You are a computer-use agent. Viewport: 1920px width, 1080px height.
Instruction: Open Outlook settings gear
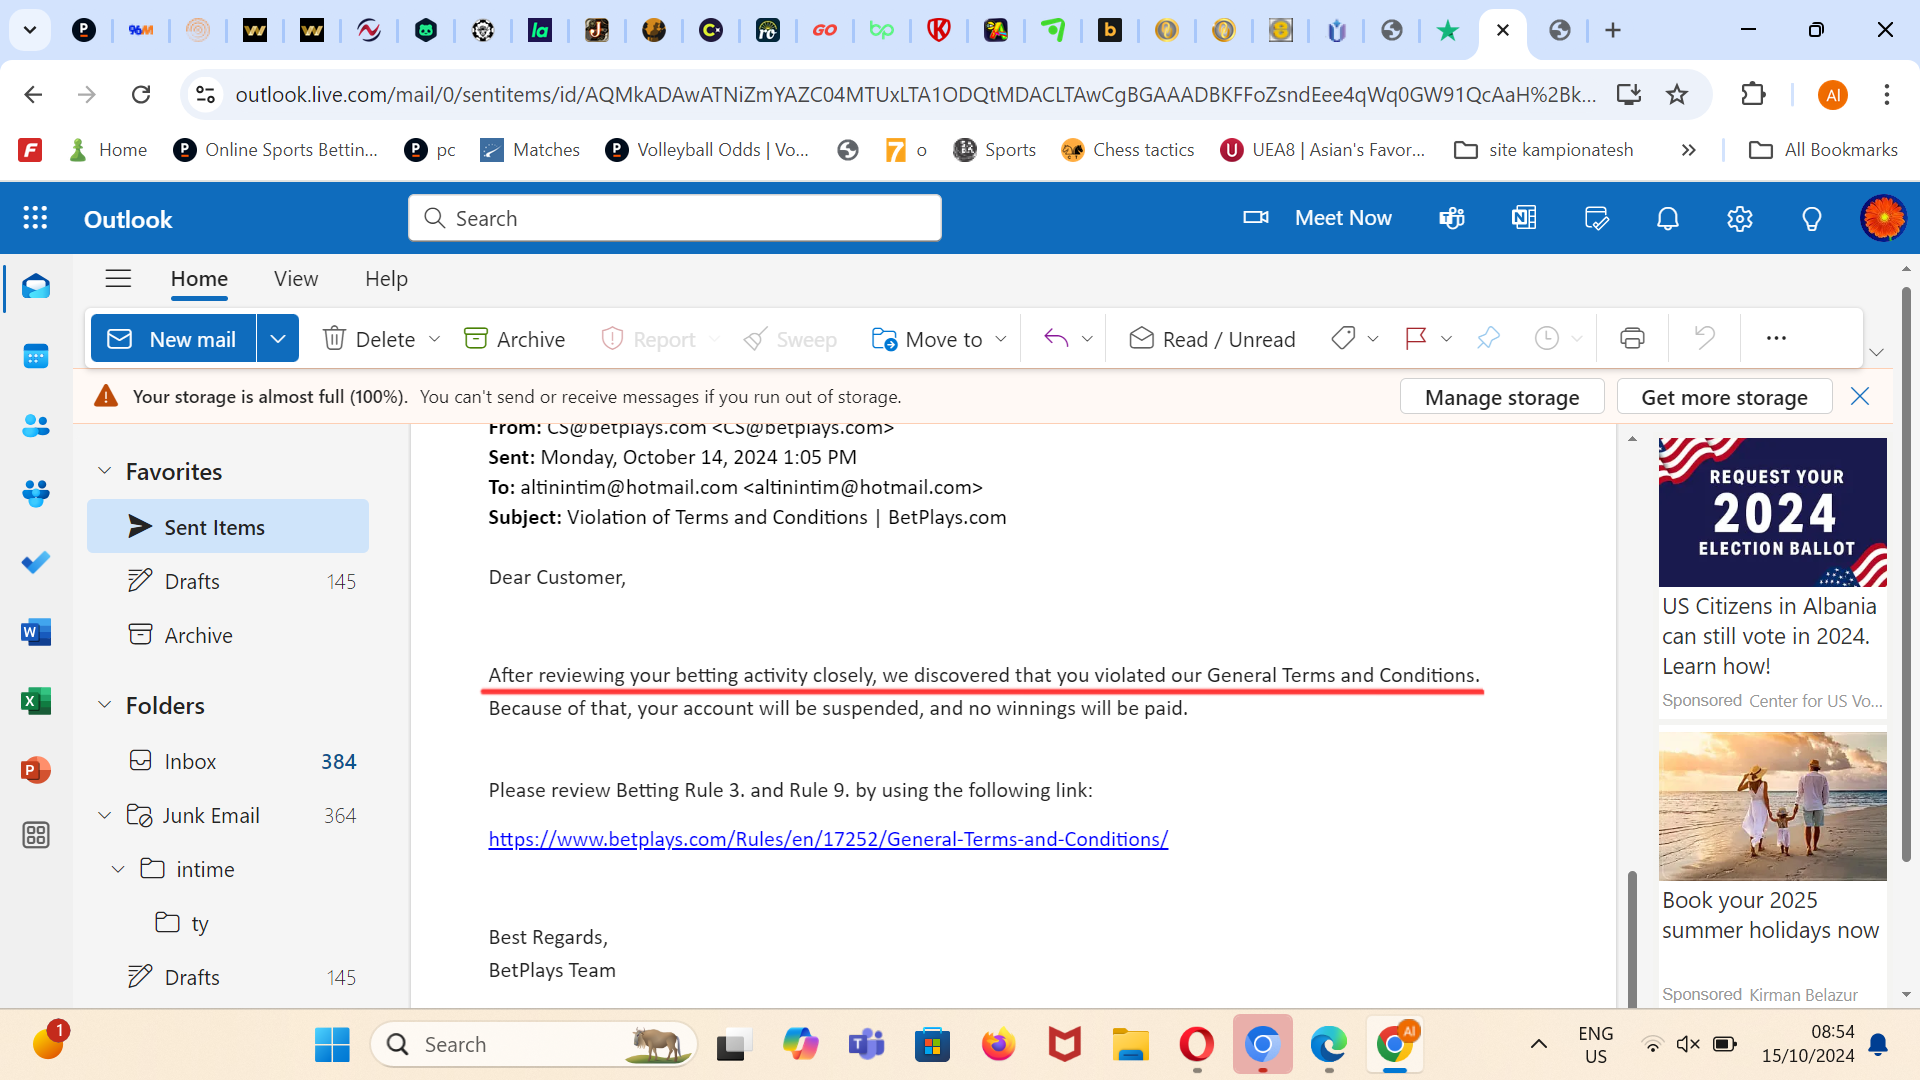click(x=1740, y=218)
